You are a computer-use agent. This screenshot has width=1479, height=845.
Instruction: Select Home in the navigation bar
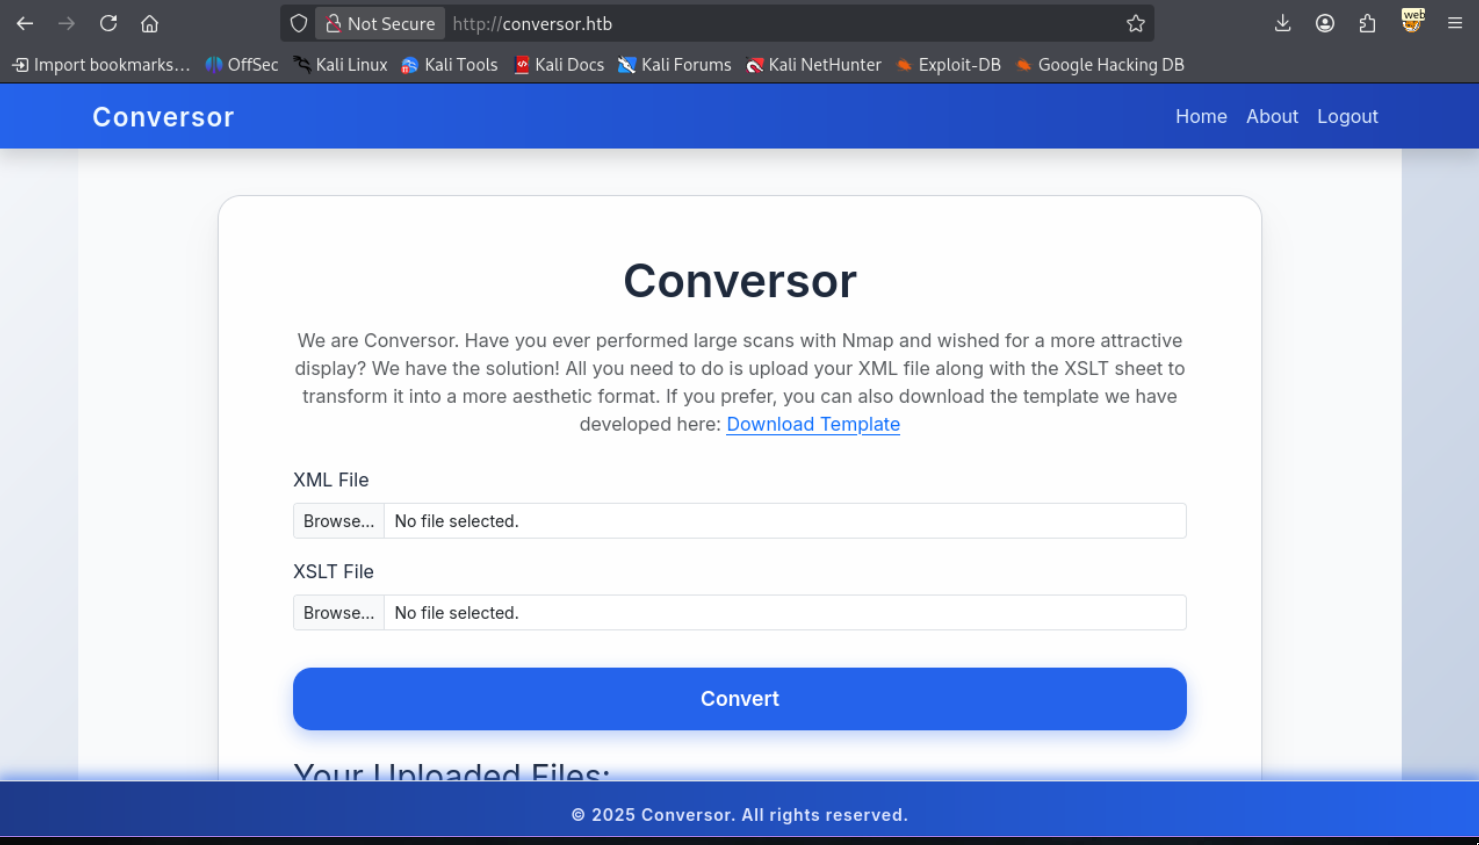[1201, 116]
